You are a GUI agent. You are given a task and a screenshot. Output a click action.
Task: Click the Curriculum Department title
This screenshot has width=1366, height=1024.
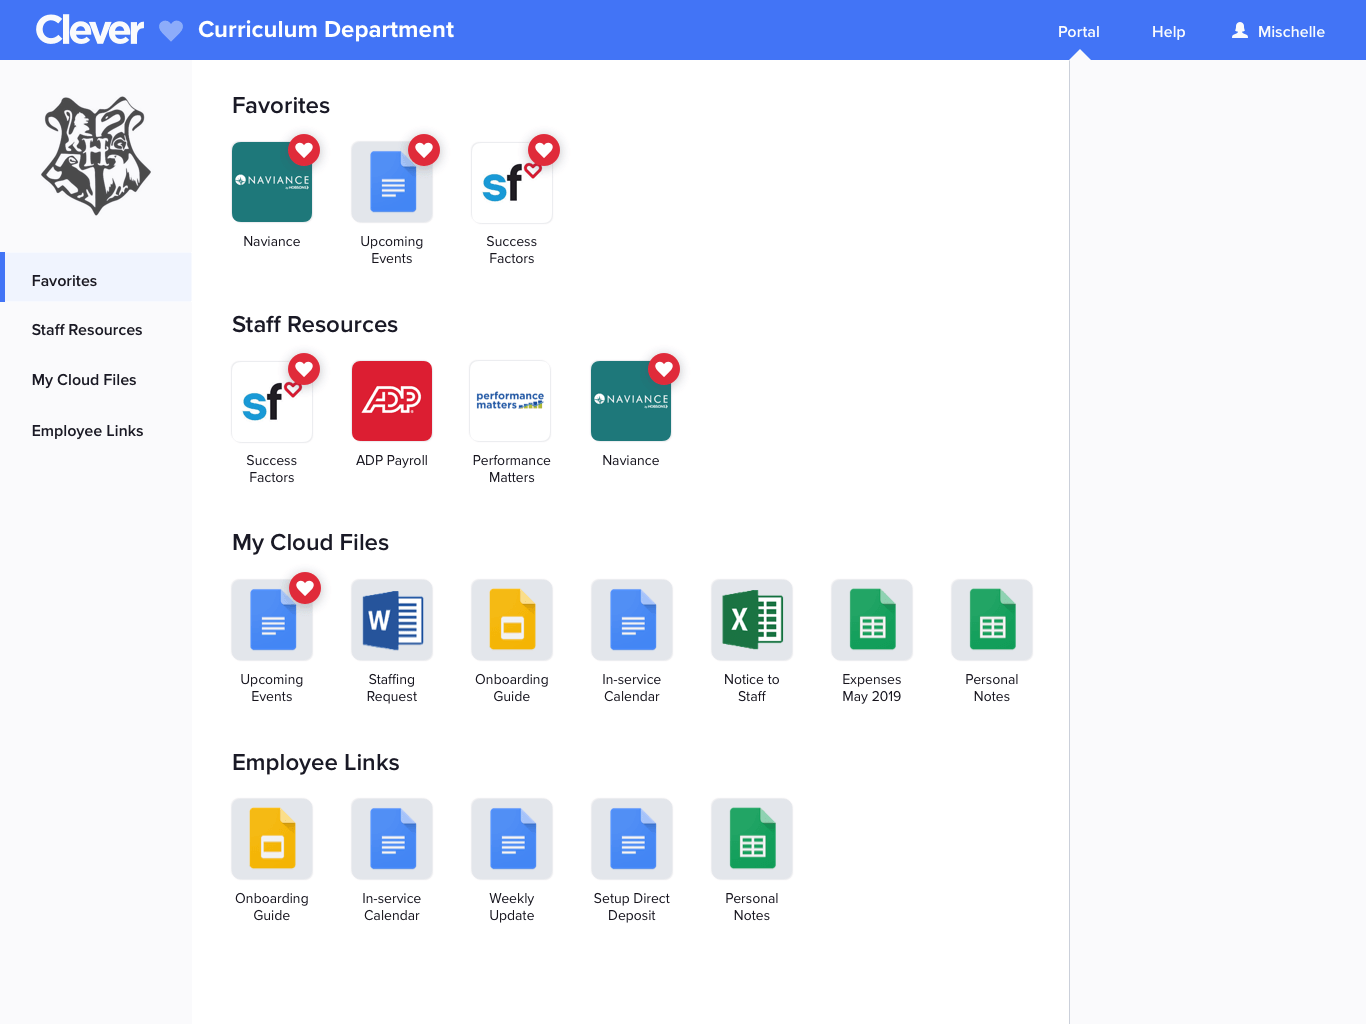326,30
